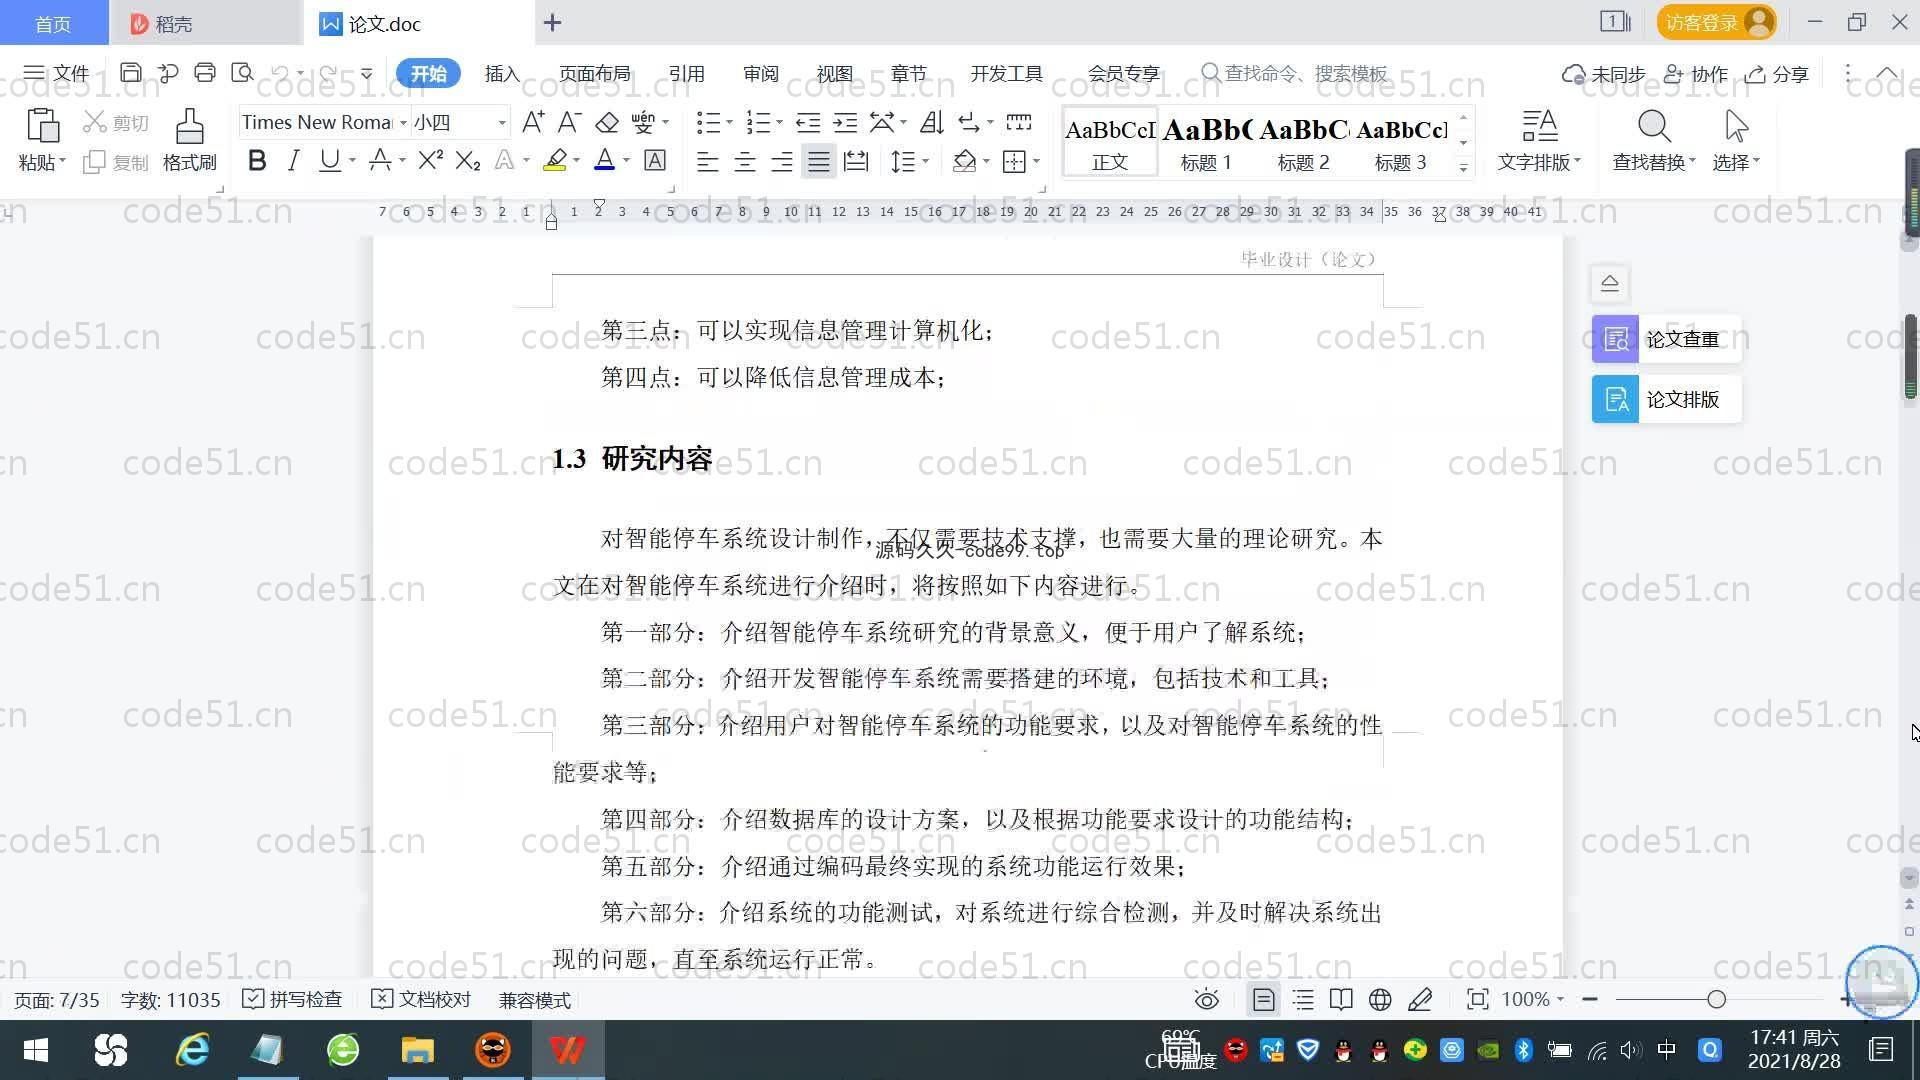Increase paragraph indent
1920x1080 pixels.
(x=845, y=122)
